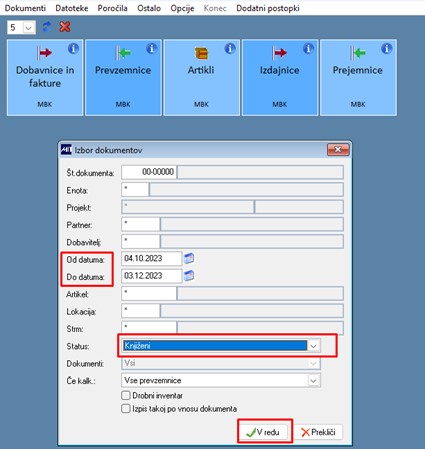
Task: Open the Dodatni postopki menu
Action: [268, 8]
